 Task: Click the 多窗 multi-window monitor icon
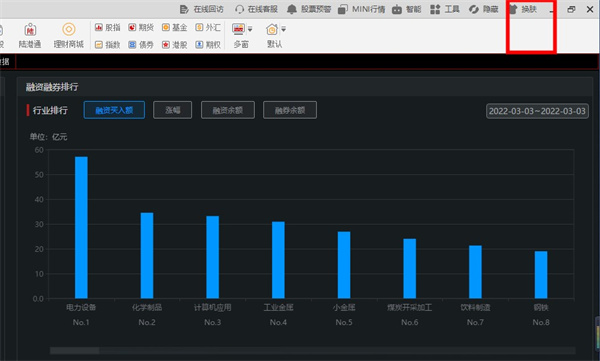point(238,29)
